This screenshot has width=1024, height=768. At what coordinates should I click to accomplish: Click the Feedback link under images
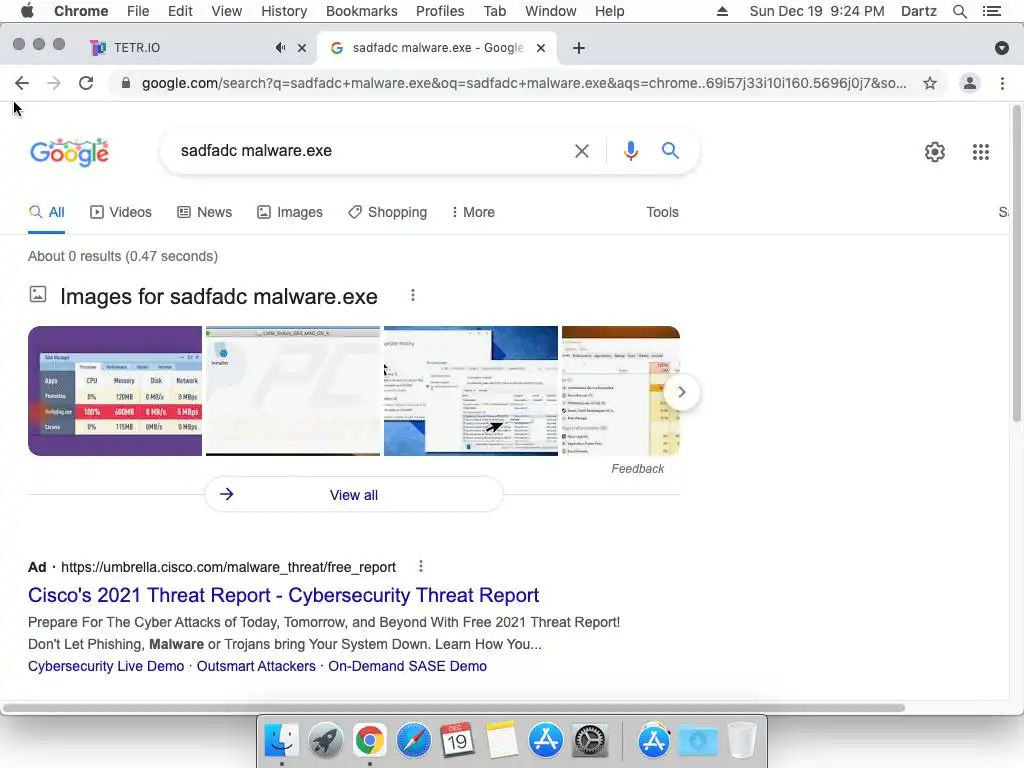(x=637, y=469)
